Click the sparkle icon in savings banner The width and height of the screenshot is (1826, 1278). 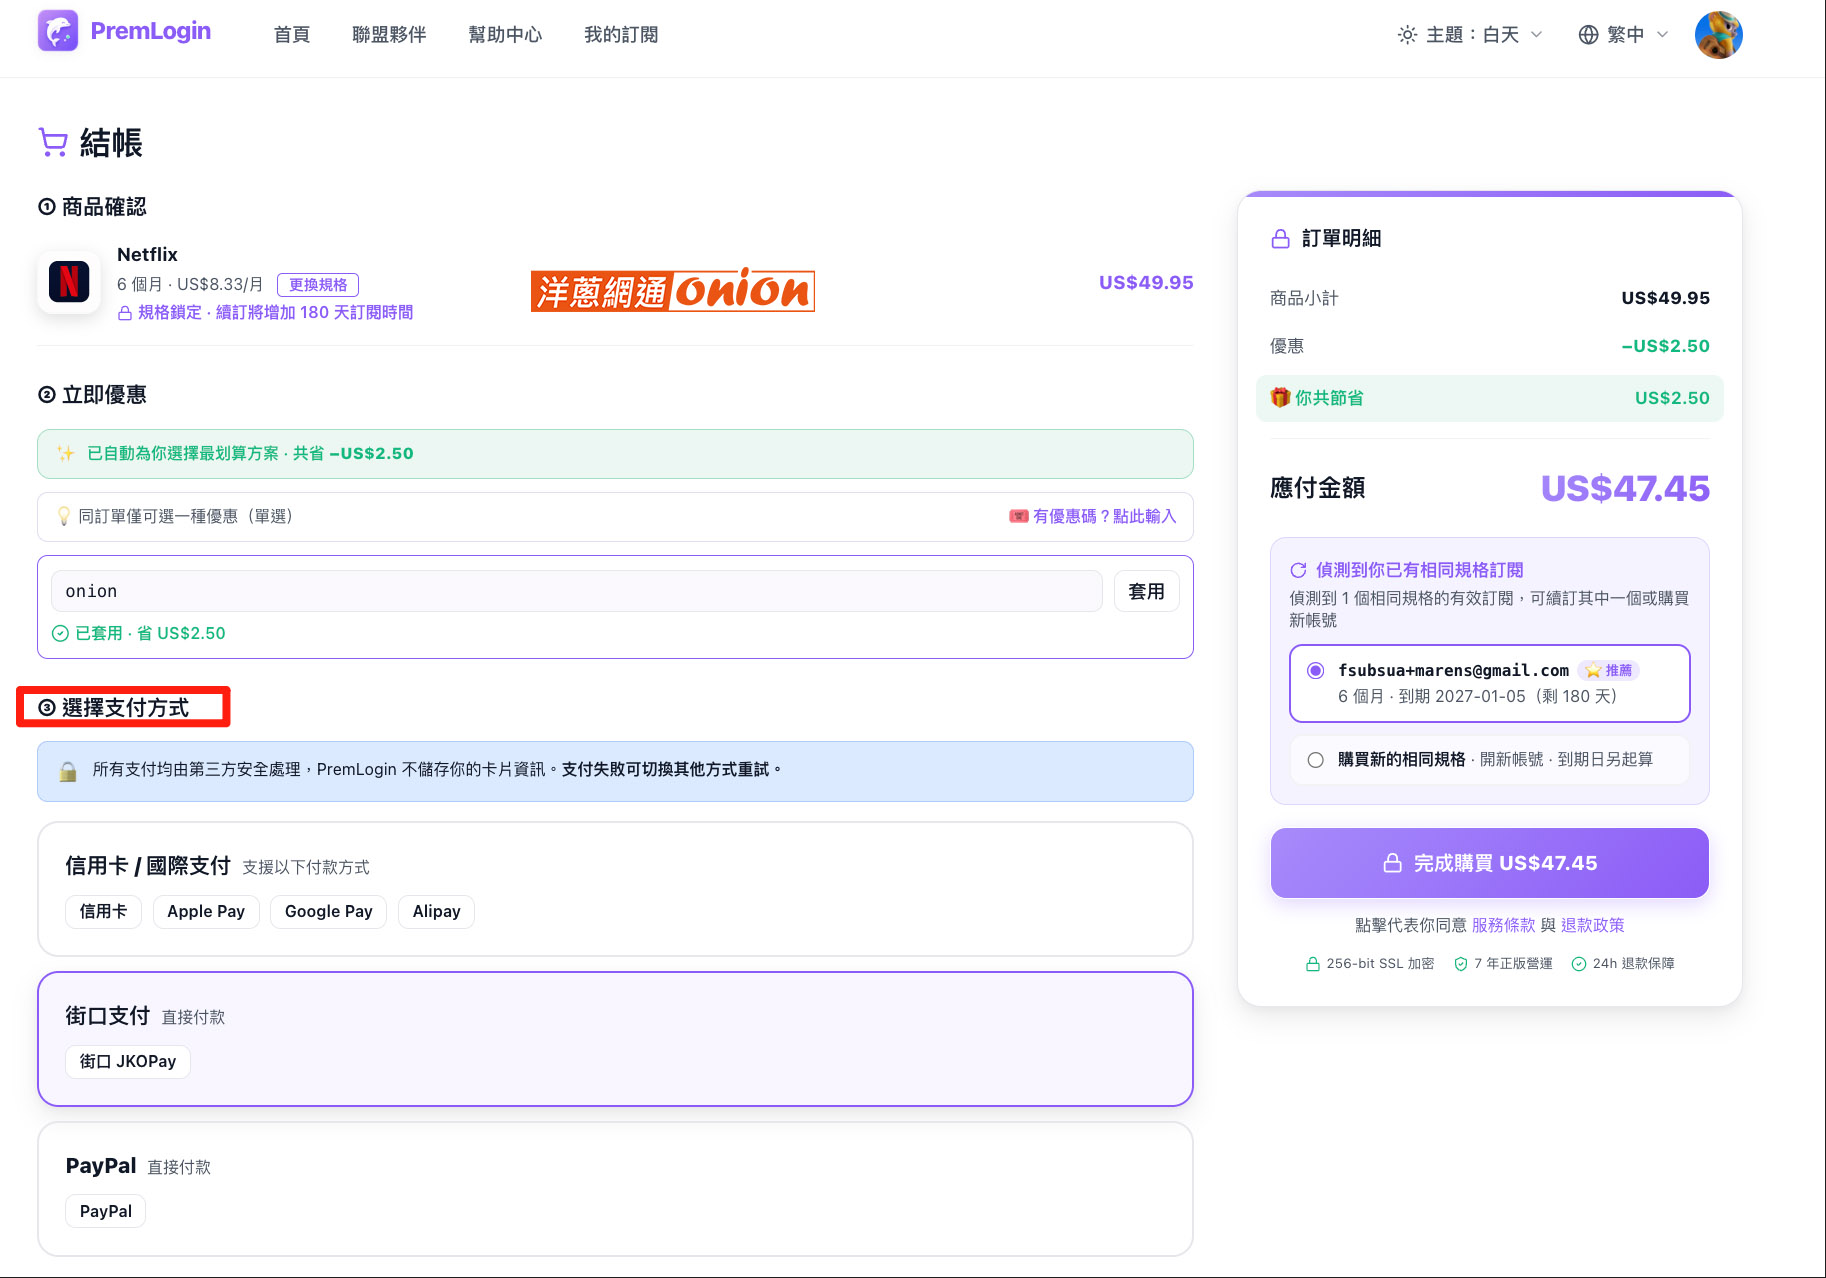click(x=66, y=453)
